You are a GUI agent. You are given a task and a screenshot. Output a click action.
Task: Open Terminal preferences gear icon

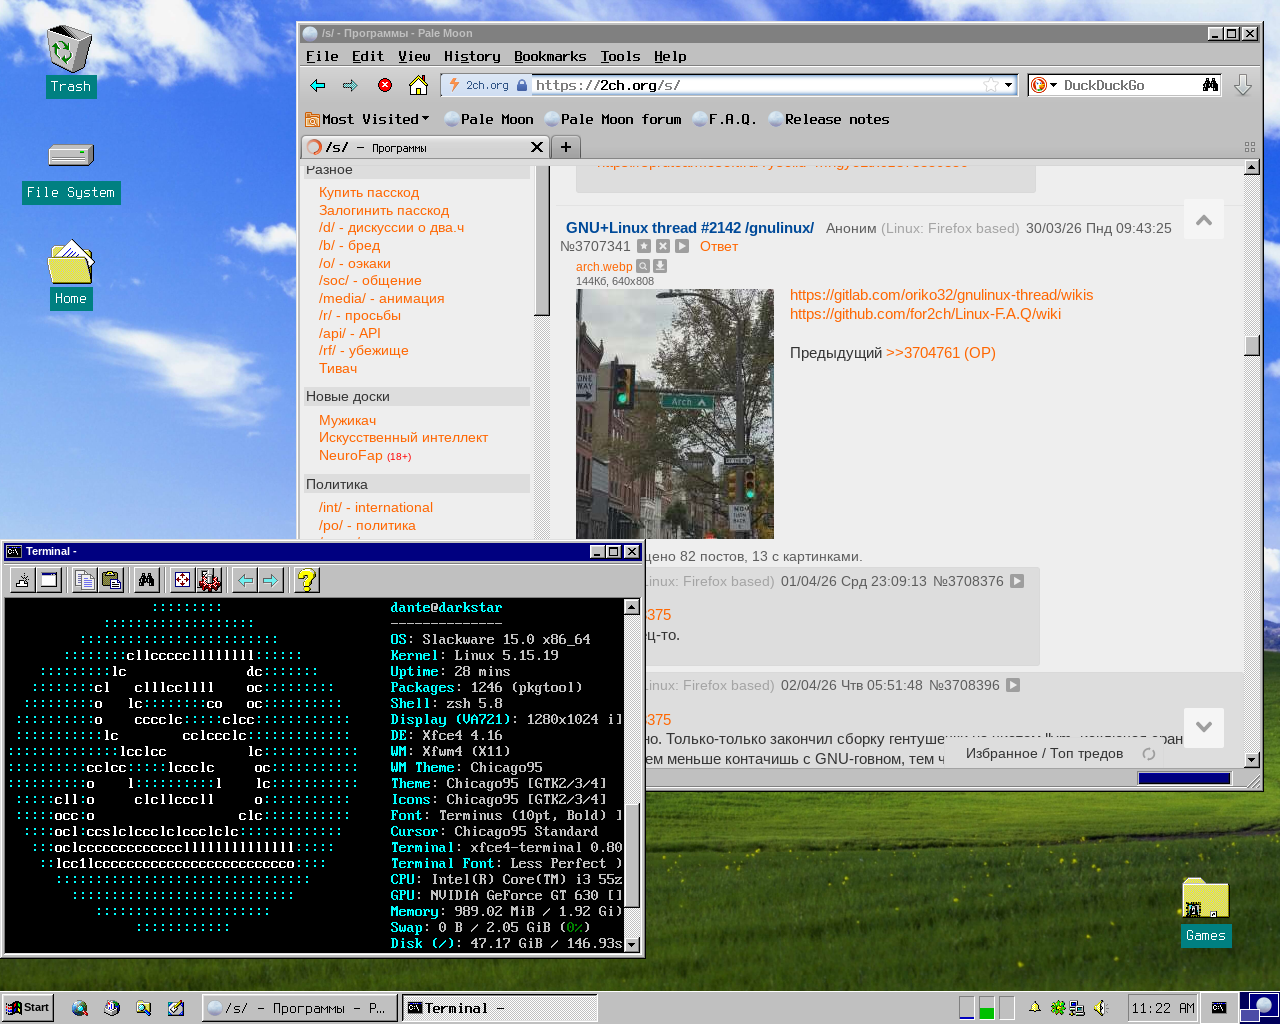(x=209, y=579)
